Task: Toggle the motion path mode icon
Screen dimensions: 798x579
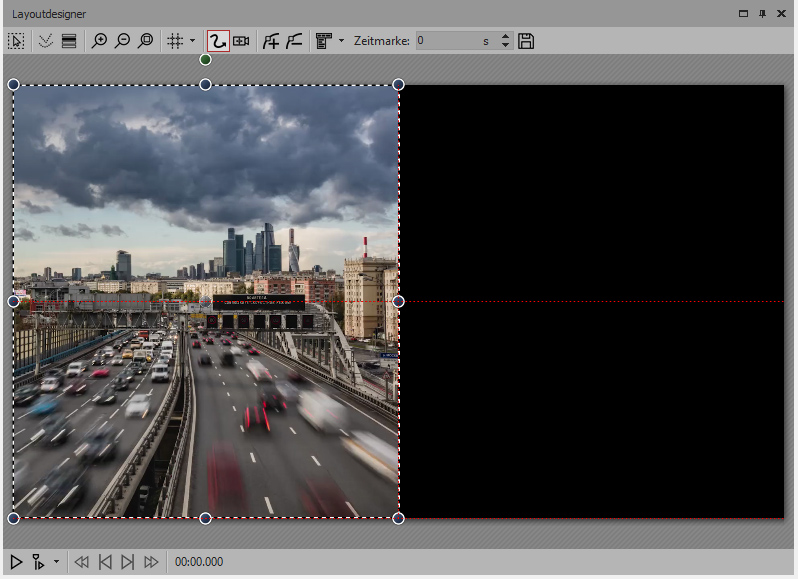Action: (217, 41)
